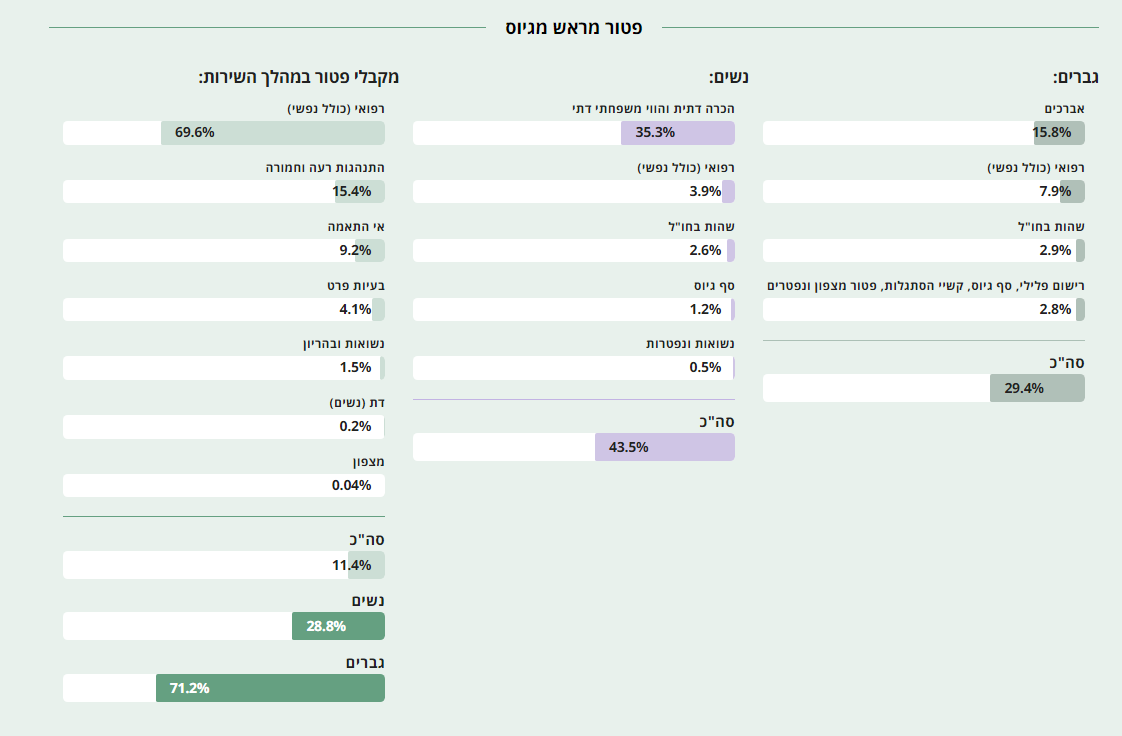Click the סף גיוס 1.2% bar

[x=573, y=310]
